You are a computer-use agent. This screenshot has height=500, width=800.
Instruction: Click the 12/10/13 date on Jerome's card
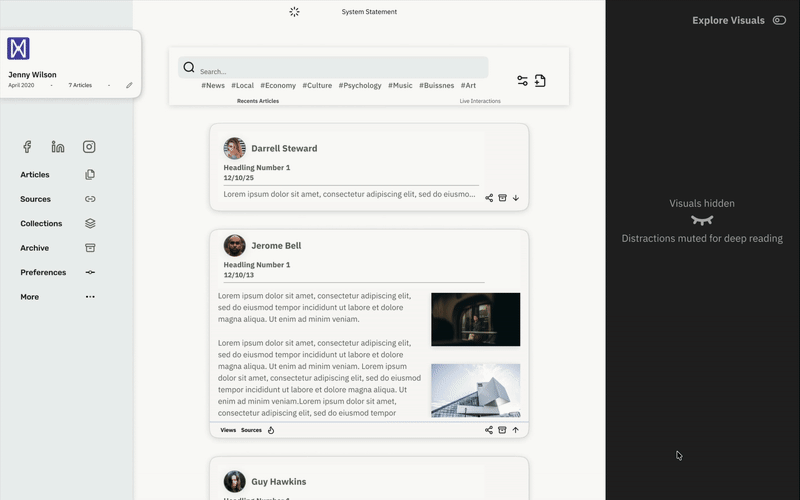238,274
